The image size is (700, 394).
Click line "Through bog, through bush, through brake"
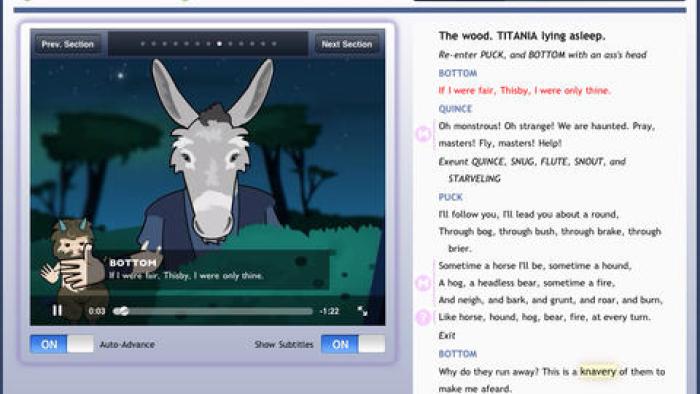[x=550, y=232]
